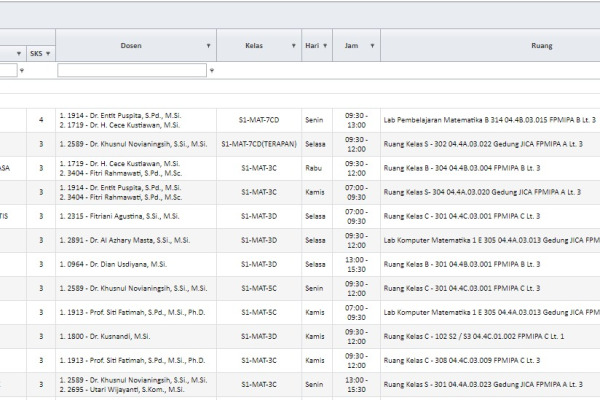Sort by the Ruang column header
600x400 pixels.
tap(541, 46)
